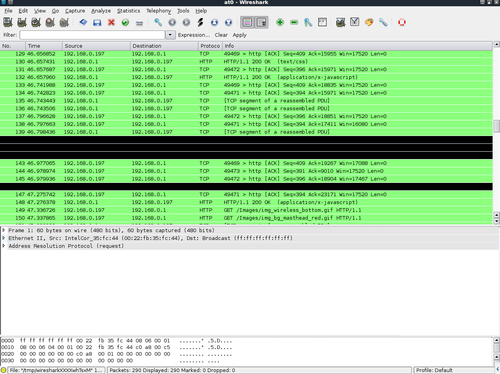
Task: Sort by the No. column header
Action: pos(13,46)
